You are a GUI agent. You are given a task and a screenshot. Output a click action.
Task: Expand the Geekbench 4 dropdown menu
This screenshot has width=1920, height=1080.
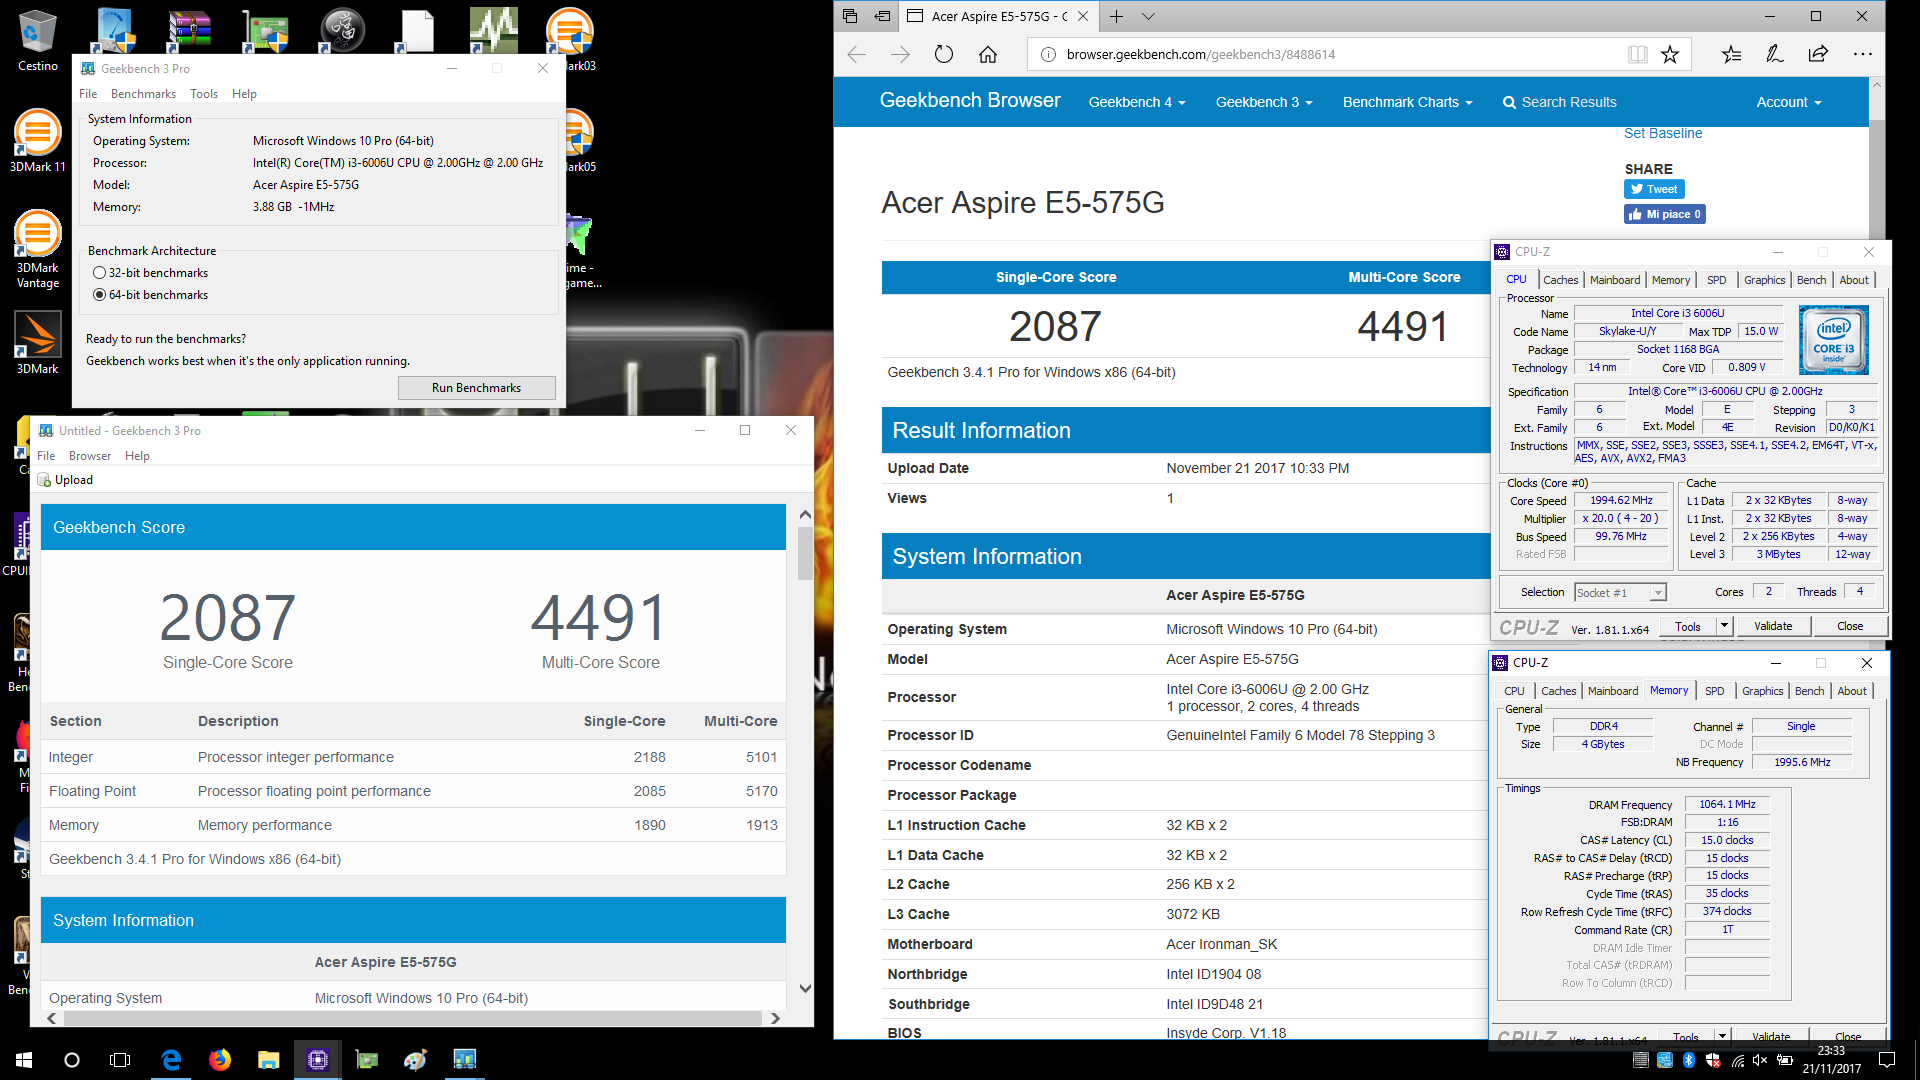(x=1137, y=102)
